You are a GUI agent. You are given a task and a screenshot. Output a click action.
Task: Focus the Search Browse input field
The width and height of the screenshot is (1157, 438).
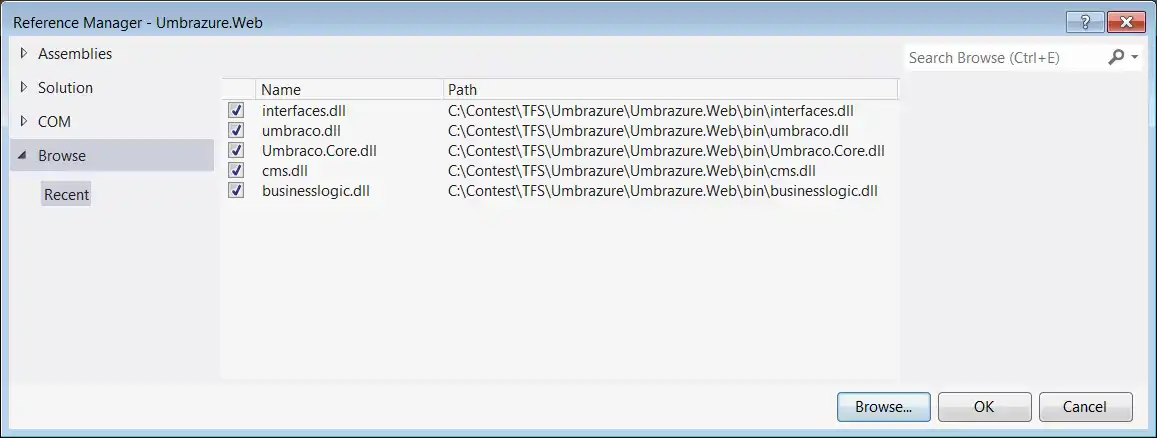pos(1005,57)
